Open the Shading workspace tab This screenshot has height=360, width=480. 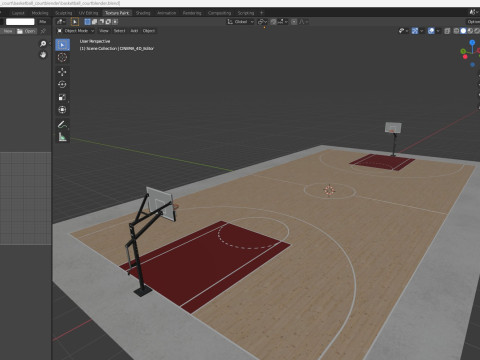click(143, 13)
